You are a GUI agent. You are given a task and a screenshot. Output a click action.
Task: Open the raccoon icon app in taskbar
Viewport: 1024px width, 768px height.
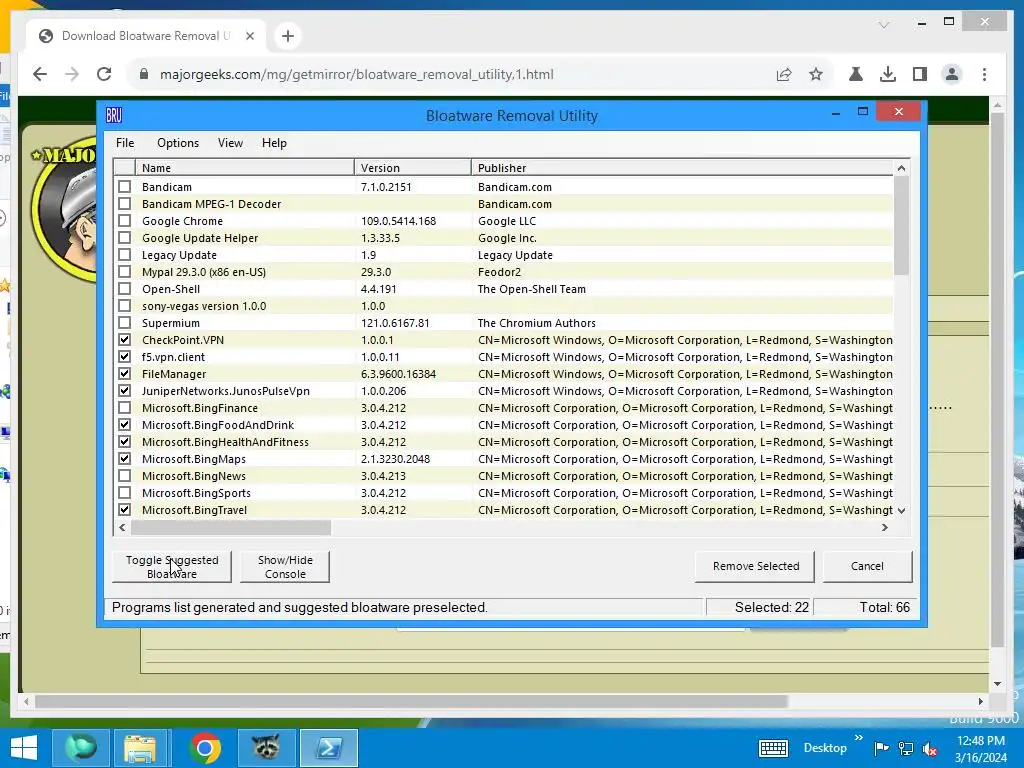pos(266,748)
